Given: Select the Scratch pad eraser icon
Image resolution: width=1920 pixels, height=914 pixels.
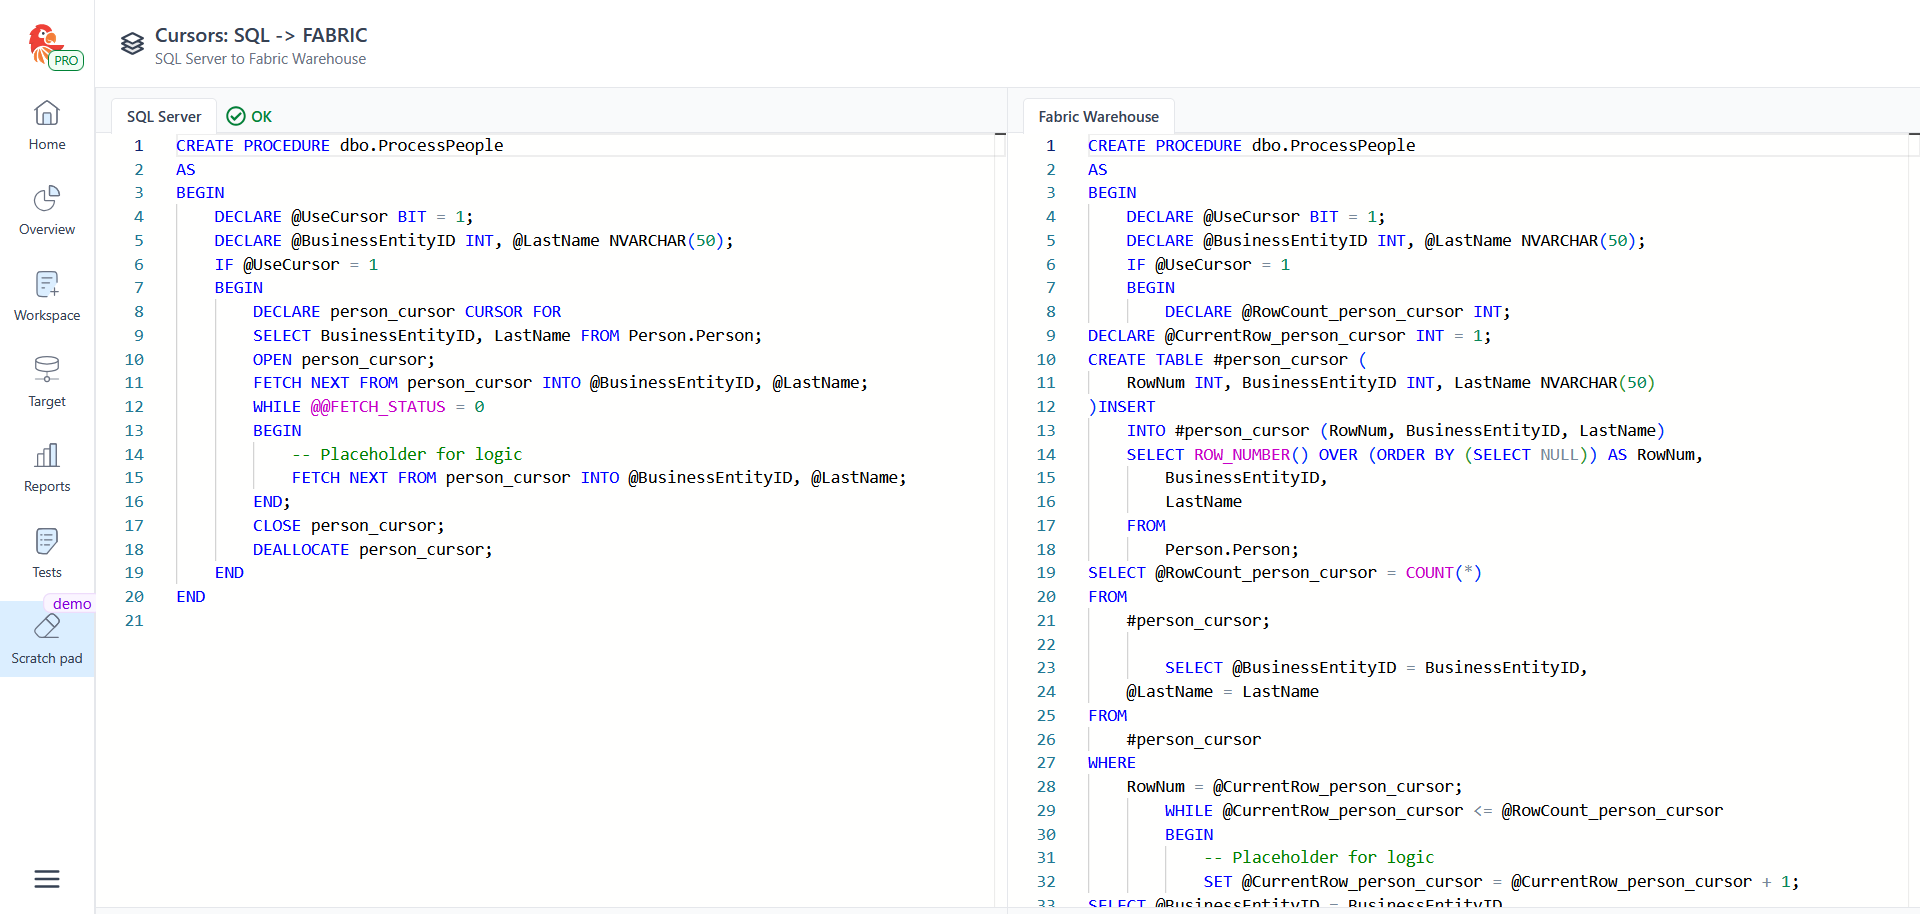Looking at the screenshot, I should tap(47, 627).
